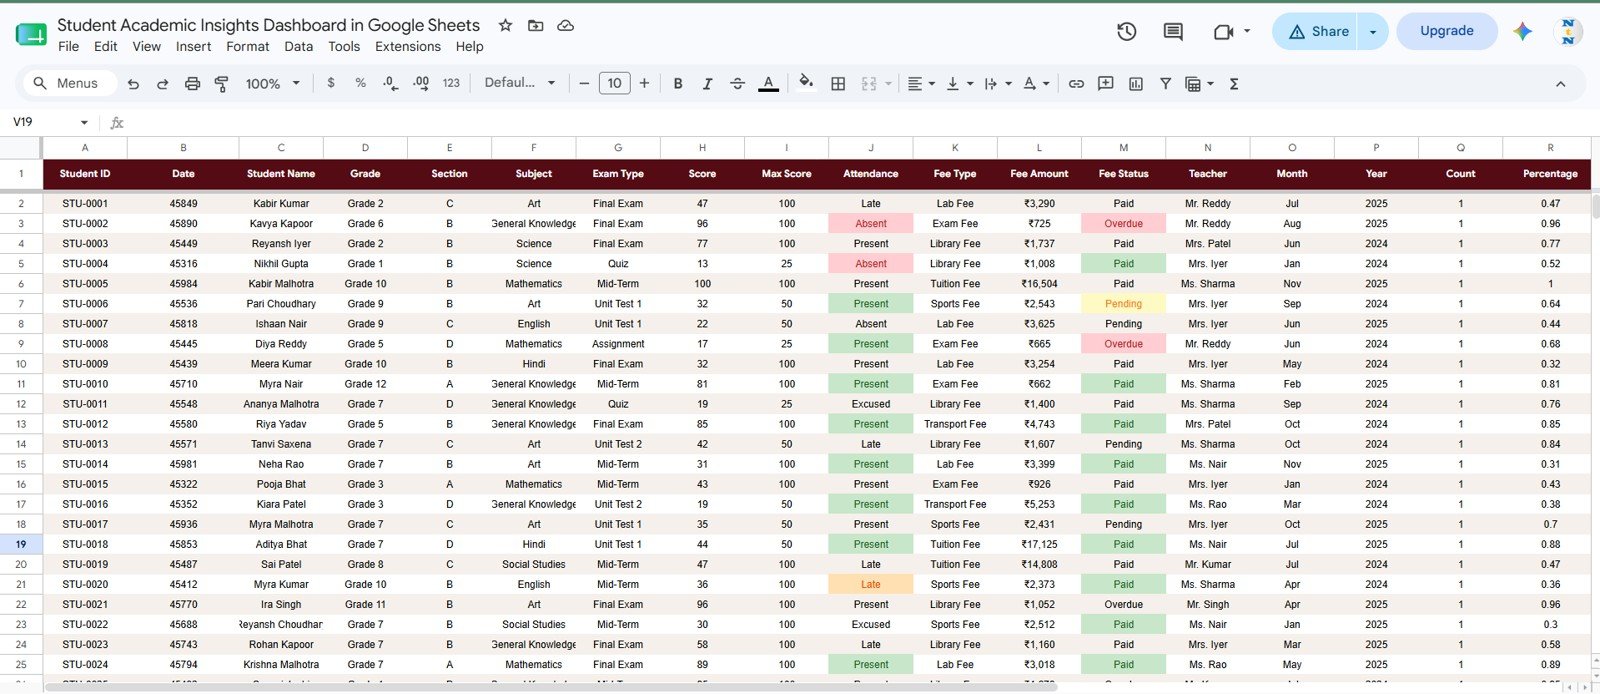This screenshot has width=1600, height=694.
Task: Start a meeting with camera icon
Action: (1222, 32)
